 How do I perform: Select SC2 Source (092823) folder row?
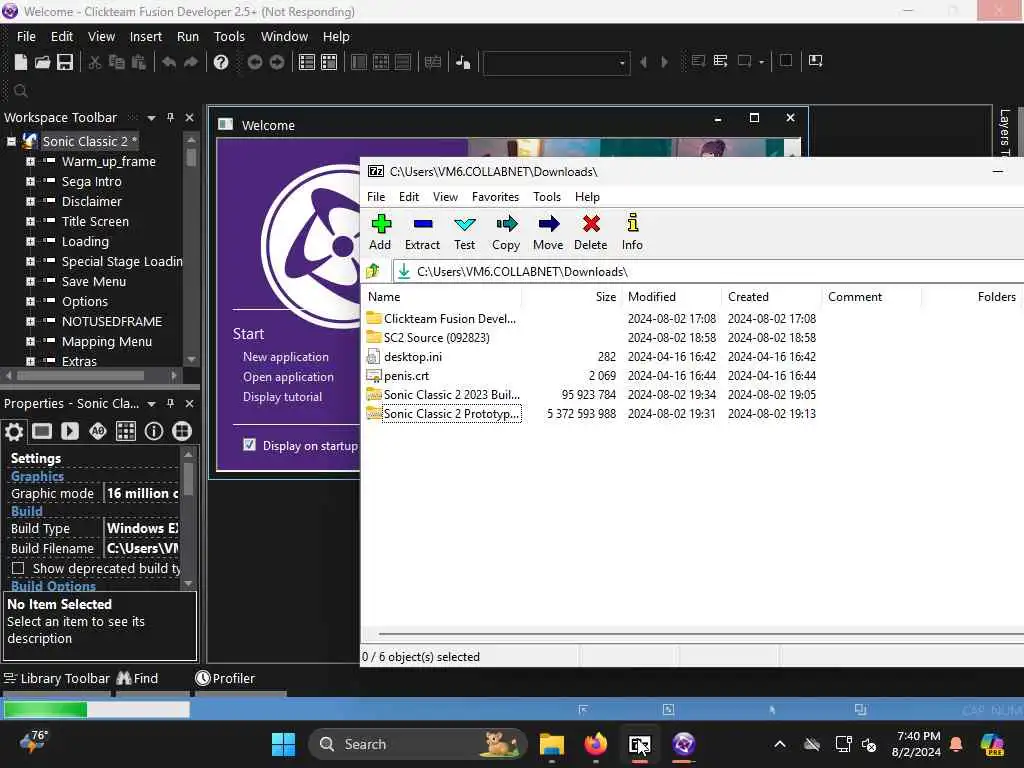[591, 338]
